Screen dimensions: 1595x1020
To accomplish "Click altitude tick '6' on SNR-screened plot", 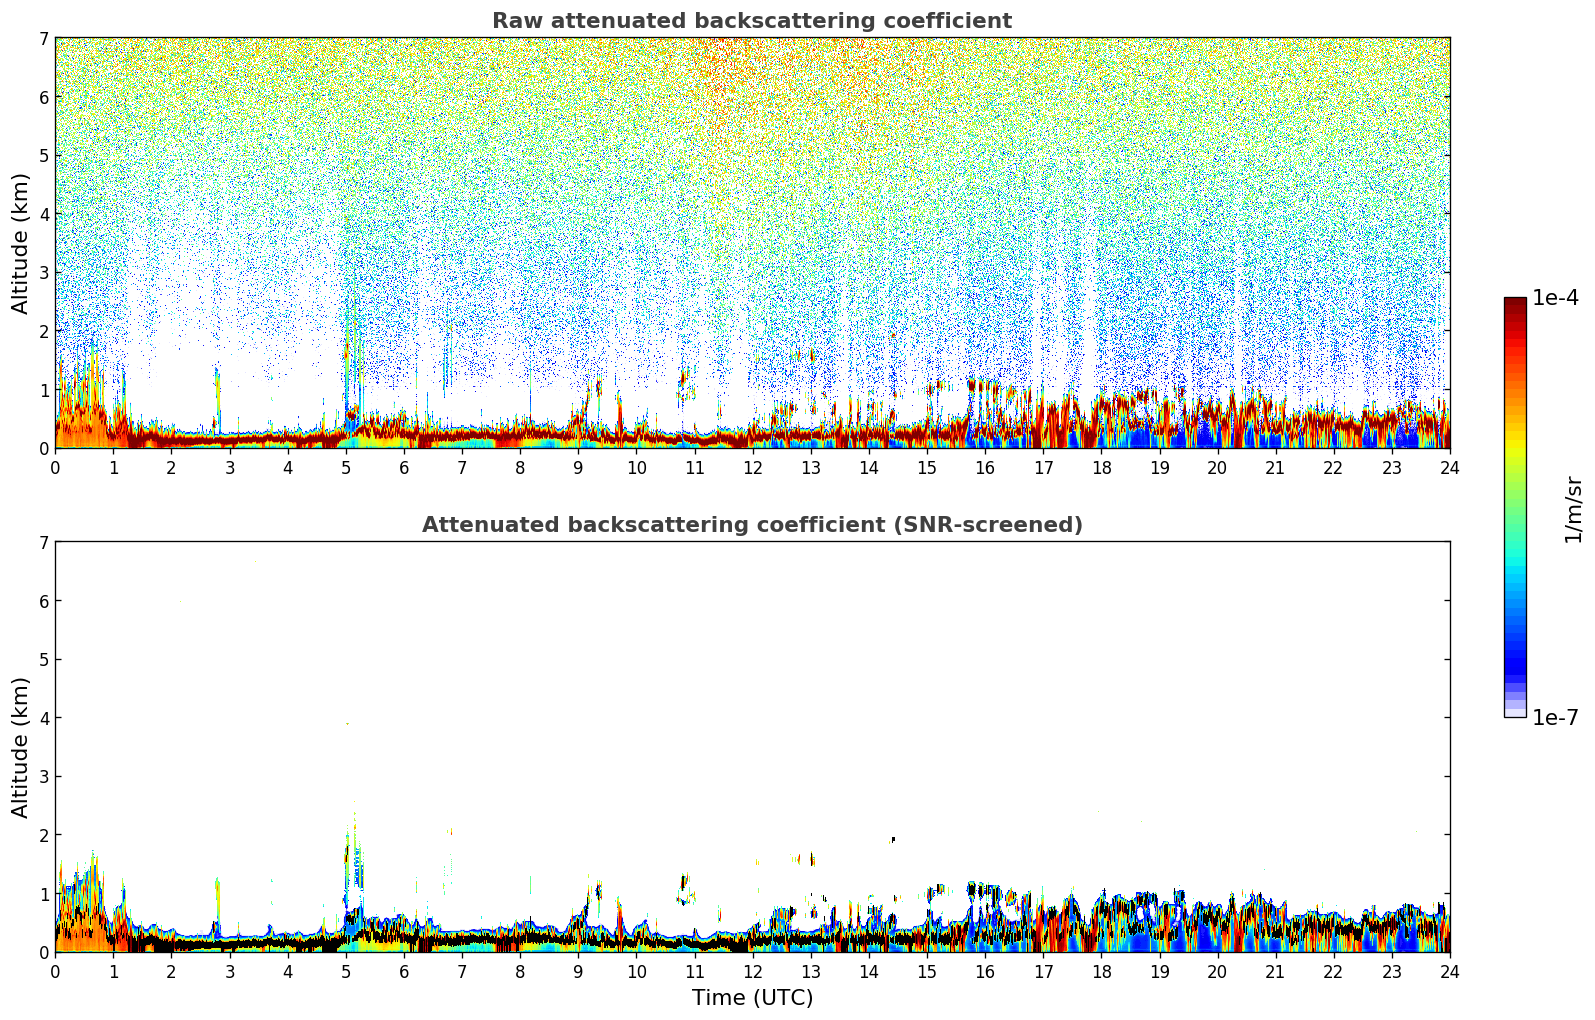I will point(43,601).
